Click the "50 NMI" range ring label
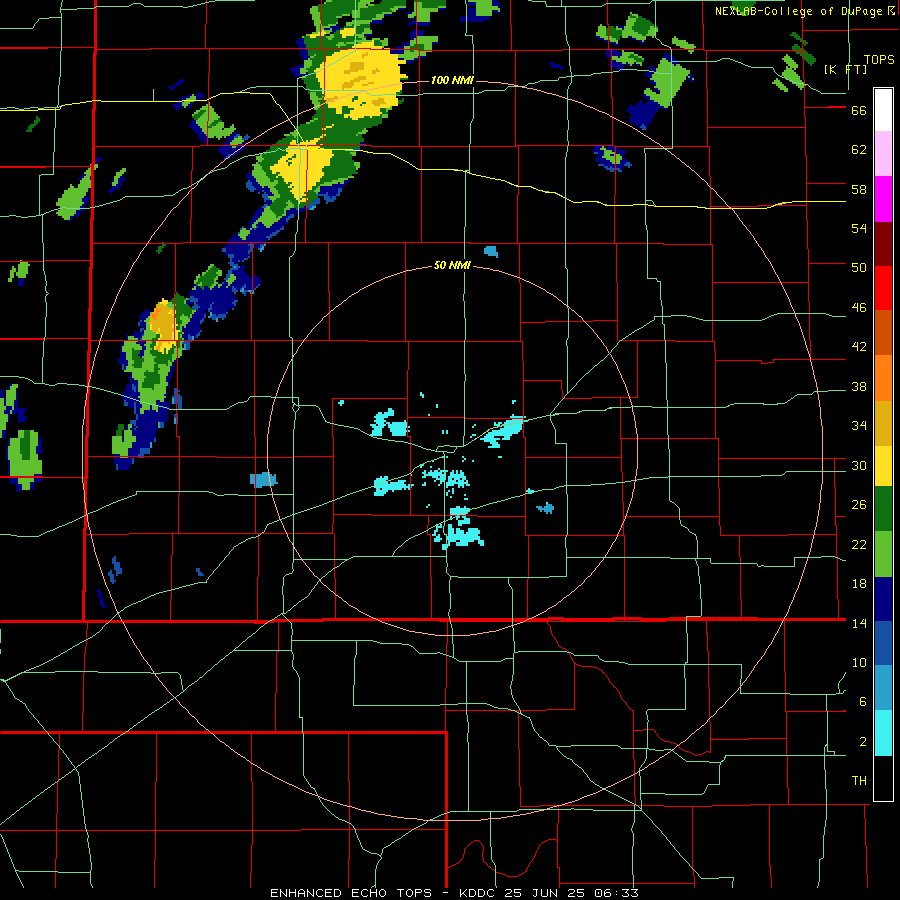The image size is (900, 900). (x=452, y=265)
